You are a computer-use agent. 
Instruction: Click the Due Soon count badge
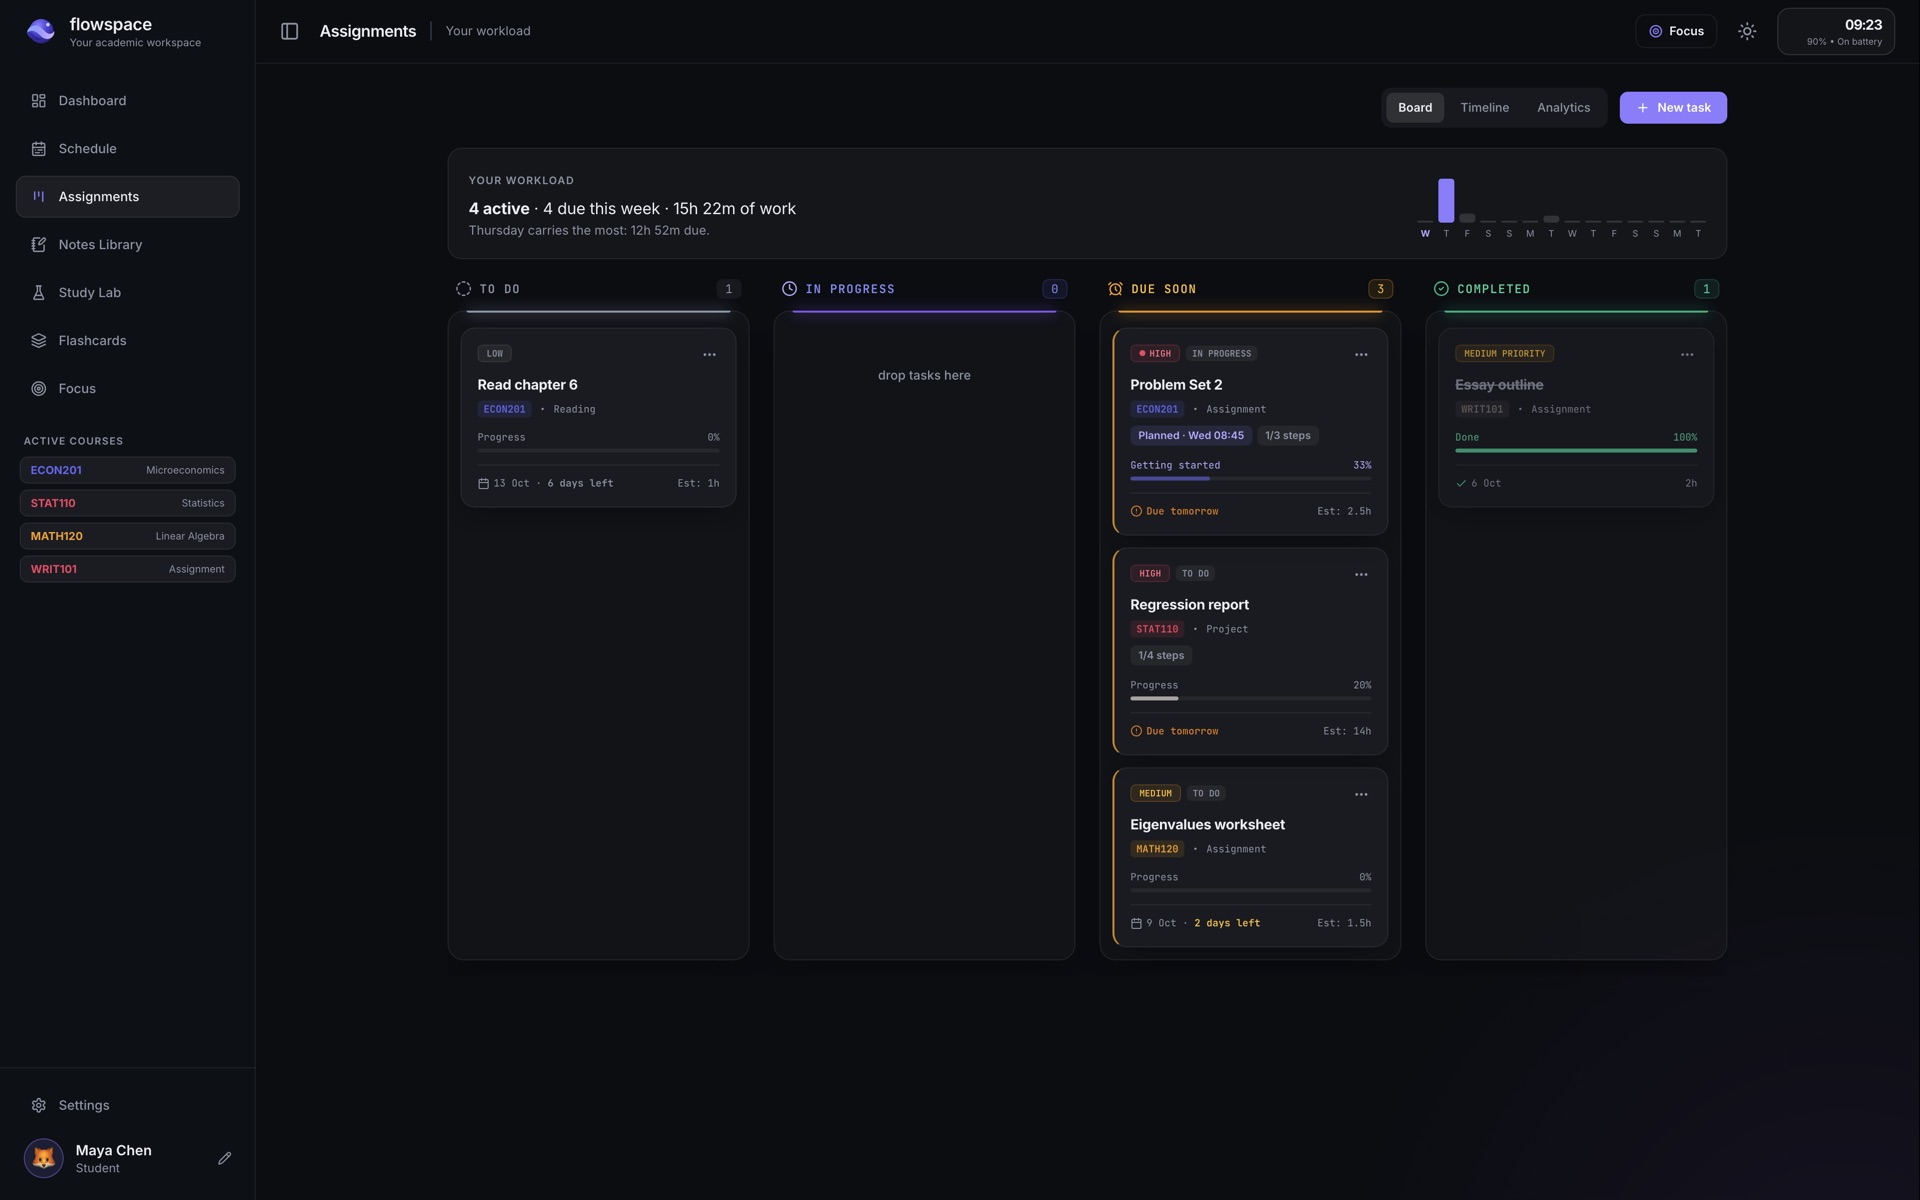(x=1380, y=289)
